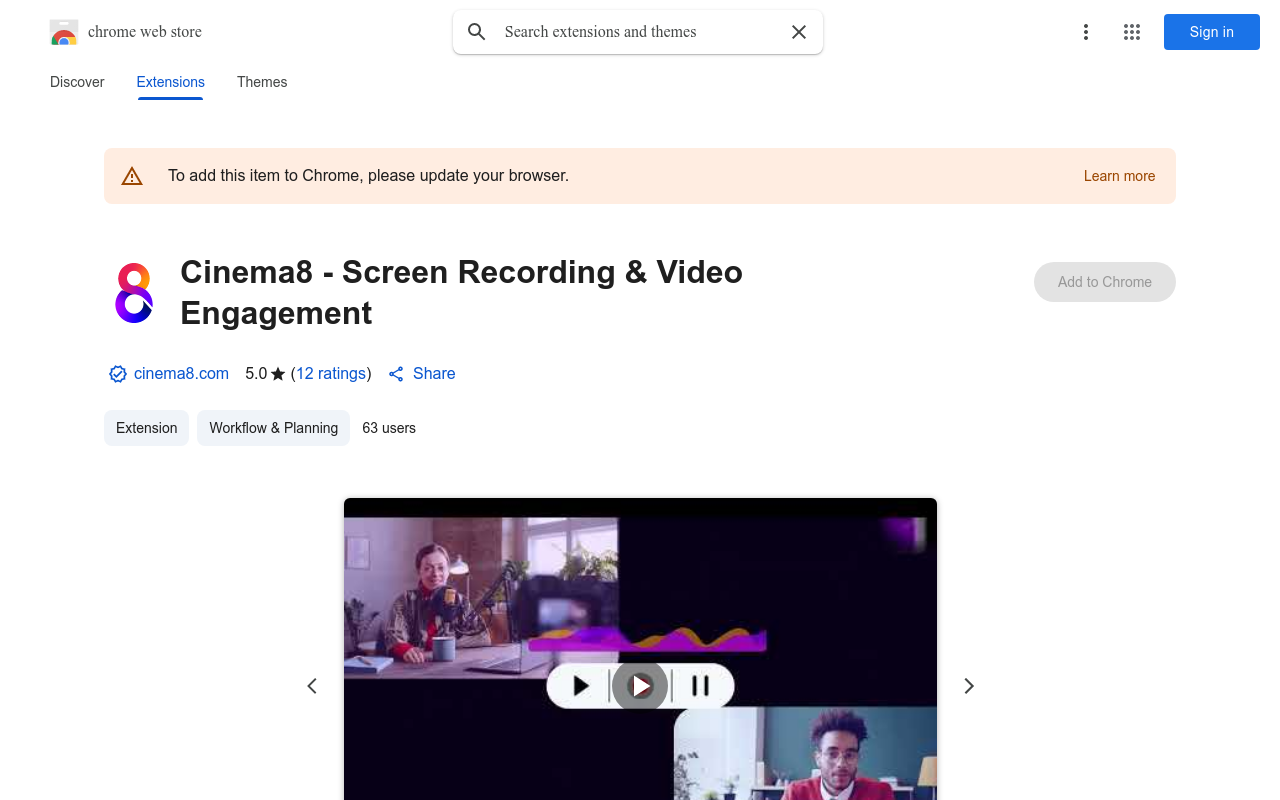
Task: Open the cinema8.com publisher link
Action: pyautogui.click(x=181, y=373)
